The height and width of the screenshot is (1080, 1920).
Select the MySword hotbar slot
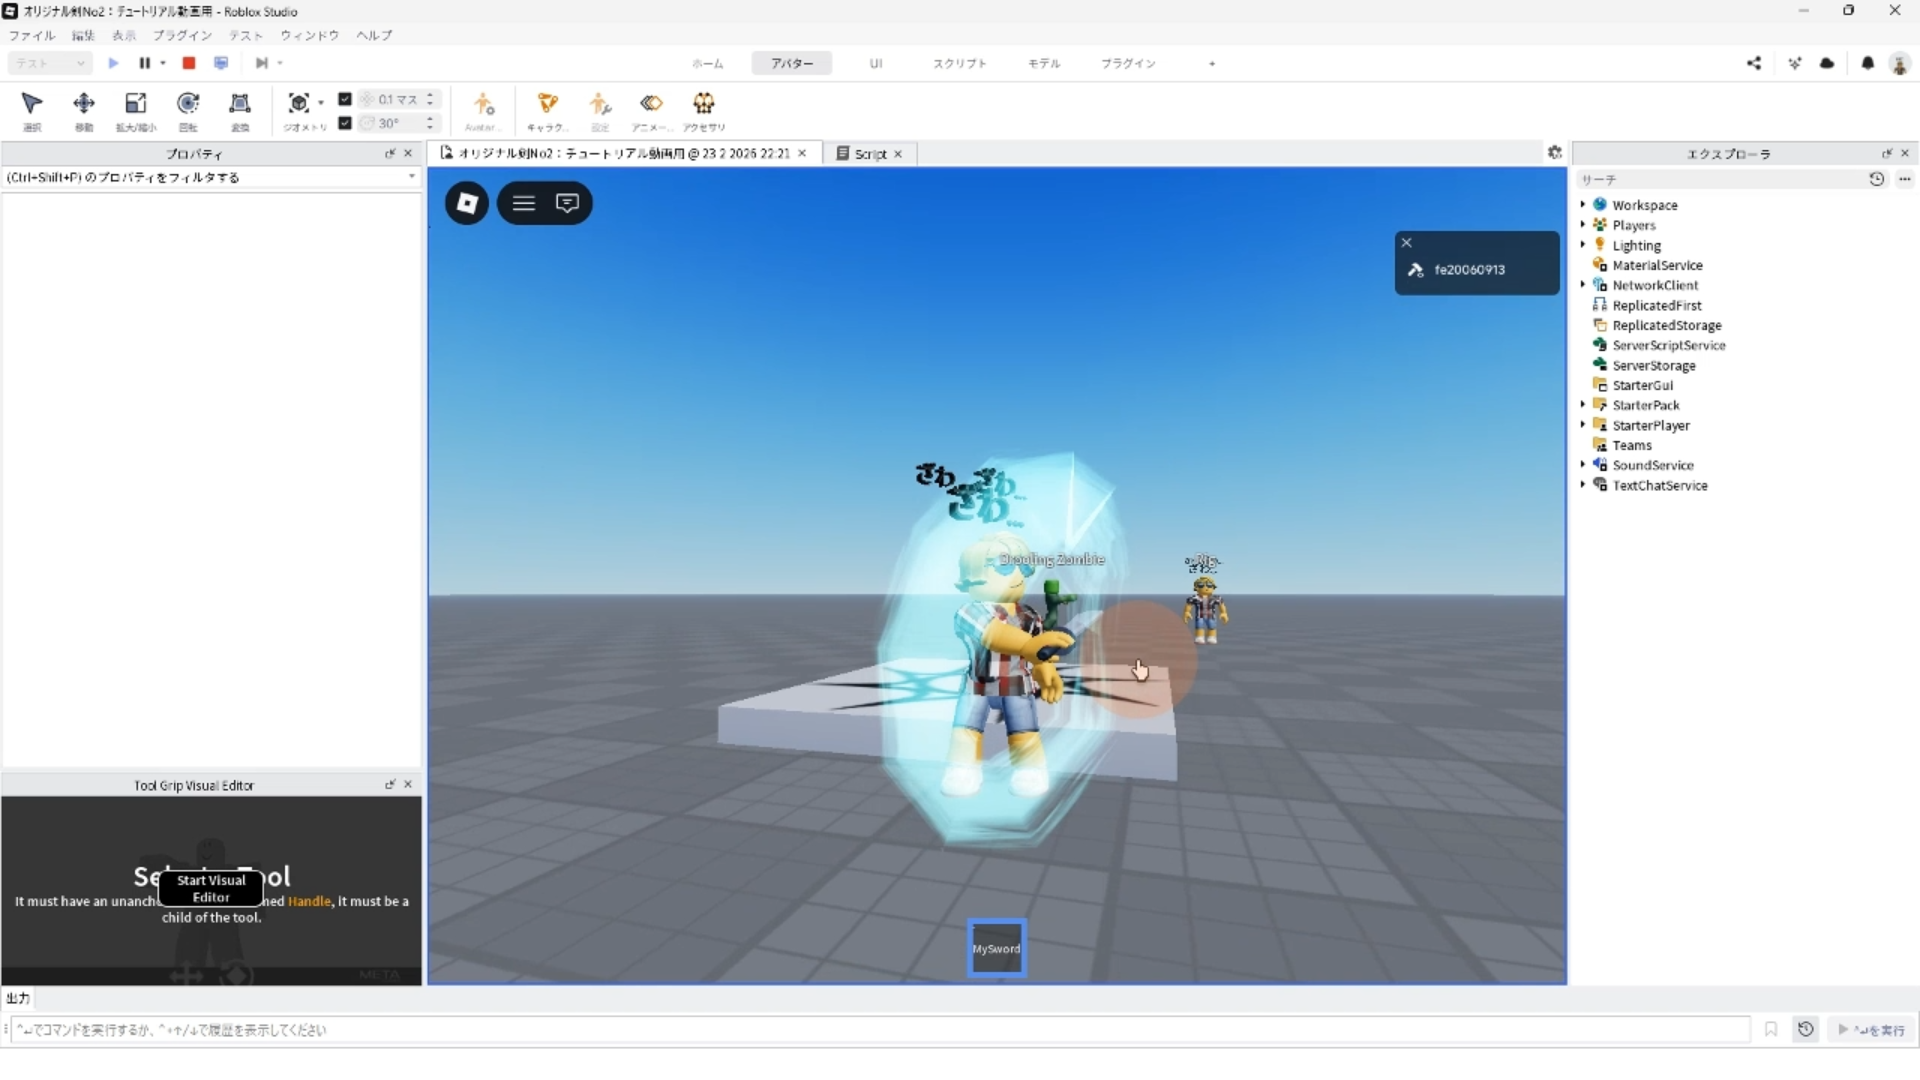click(x=996, y=948)
